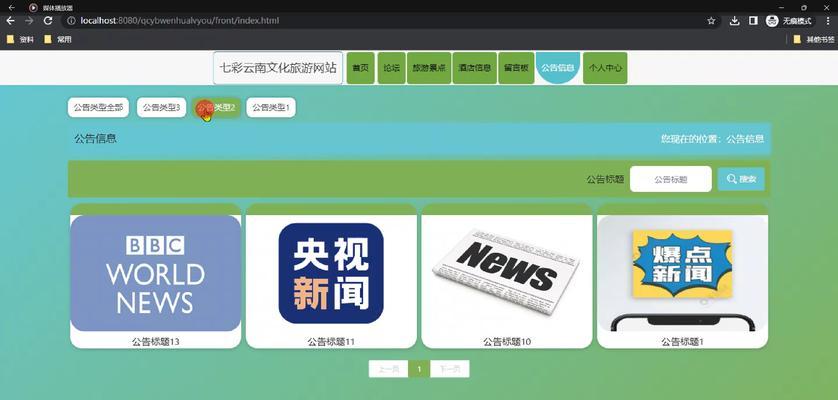Click the 搜索 button with magnifier
The height and width of the screenshot is (400, 838).
click(741, 179)
